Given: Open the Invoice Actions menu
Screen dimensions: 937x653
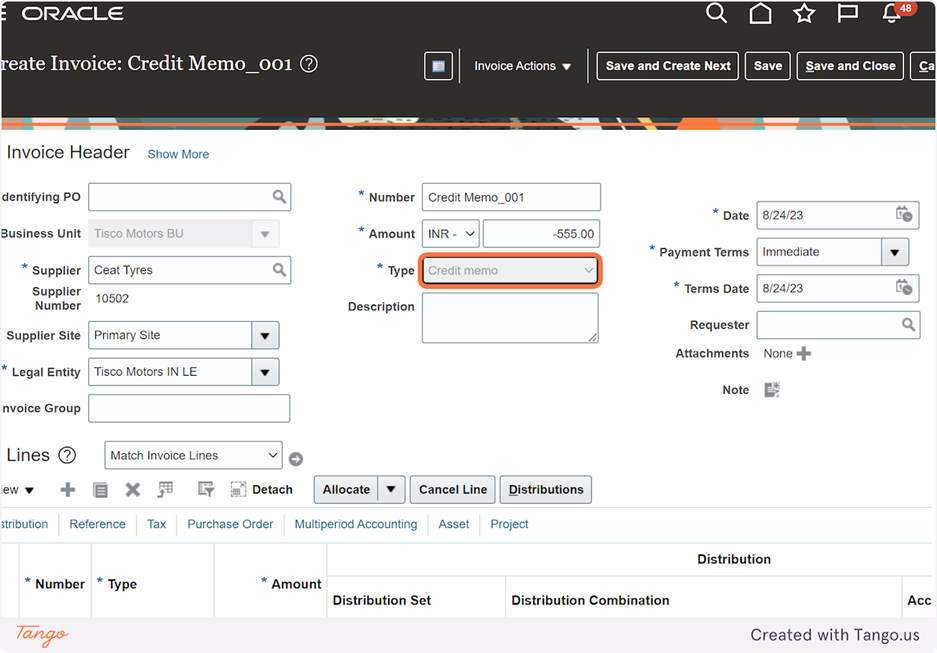Looking at the screenshot, I should pos(522,66).
